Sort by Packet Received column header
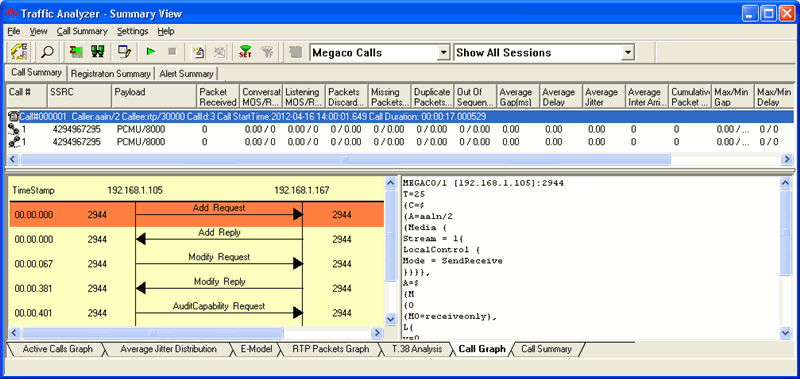The image size is (800, 379). 218,97
